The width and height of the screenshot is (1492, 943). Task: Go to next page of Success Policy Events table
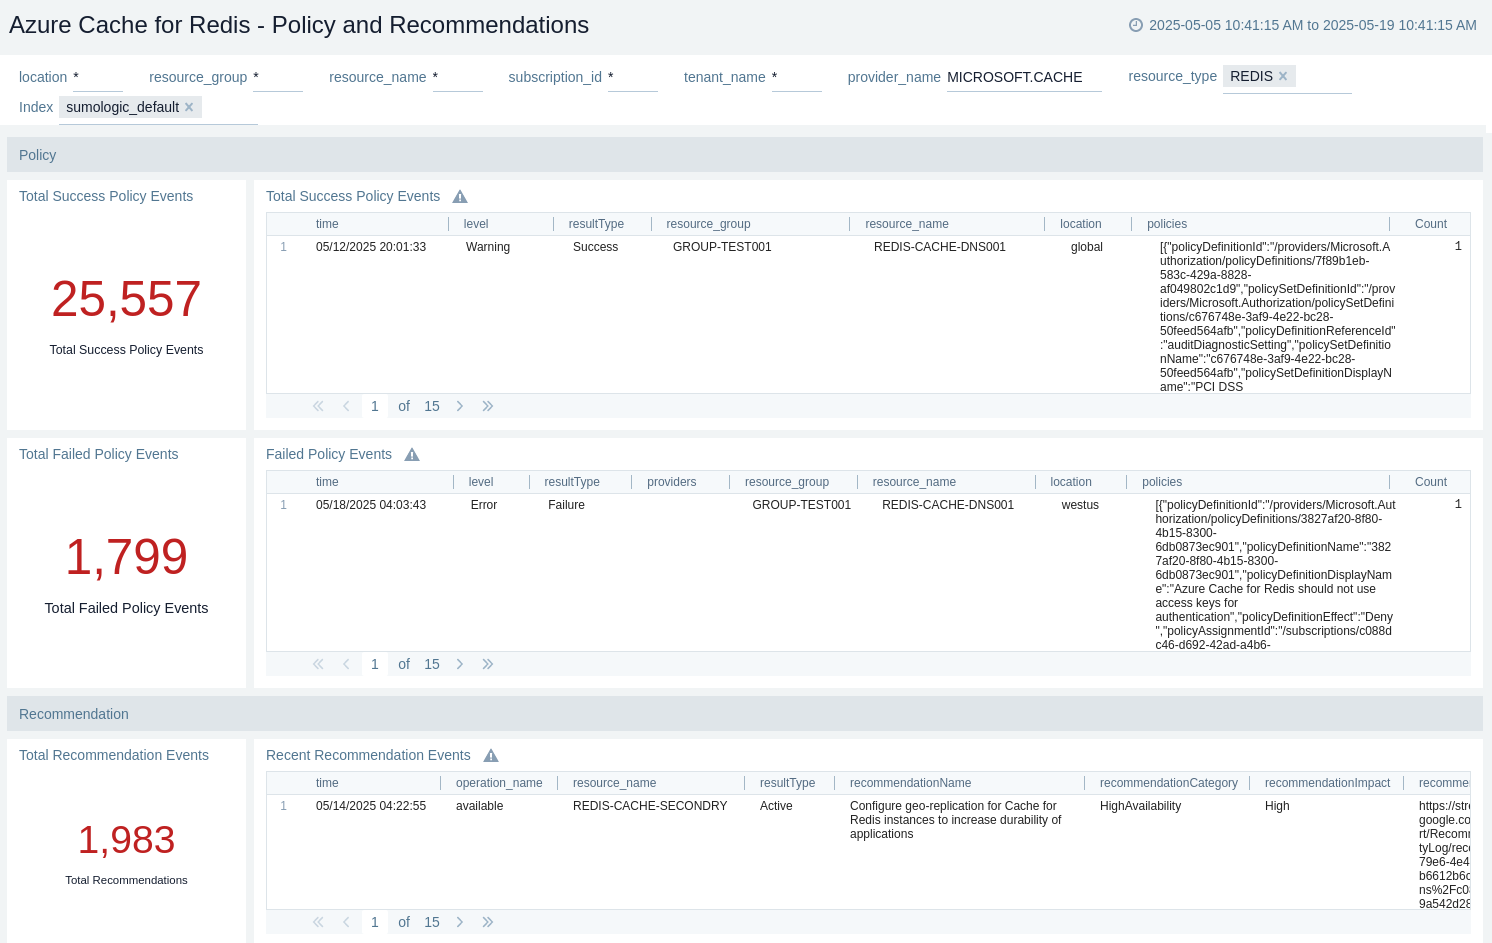(460, 406)
